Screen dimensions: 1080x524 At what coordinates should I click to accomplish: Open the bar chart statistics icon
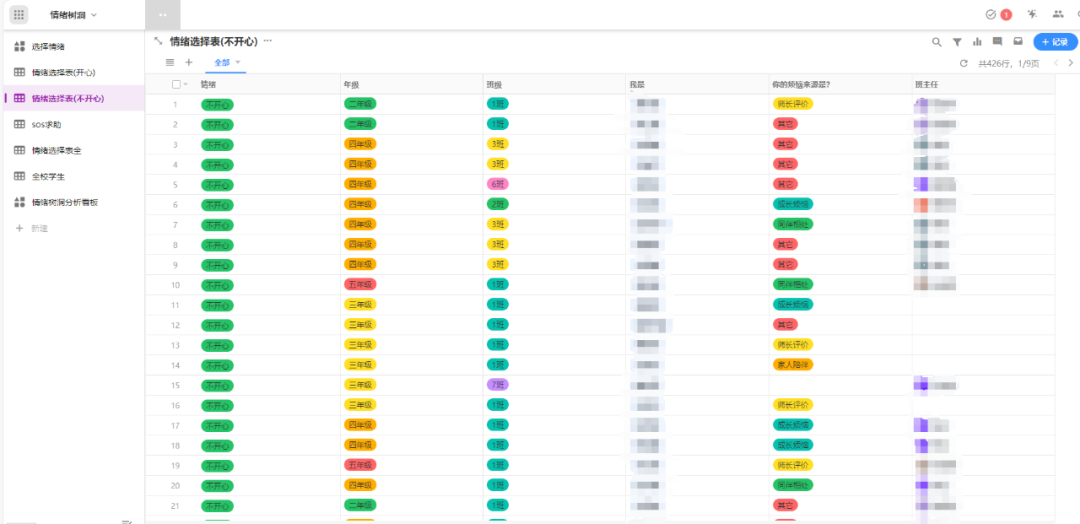coord(977,42)
